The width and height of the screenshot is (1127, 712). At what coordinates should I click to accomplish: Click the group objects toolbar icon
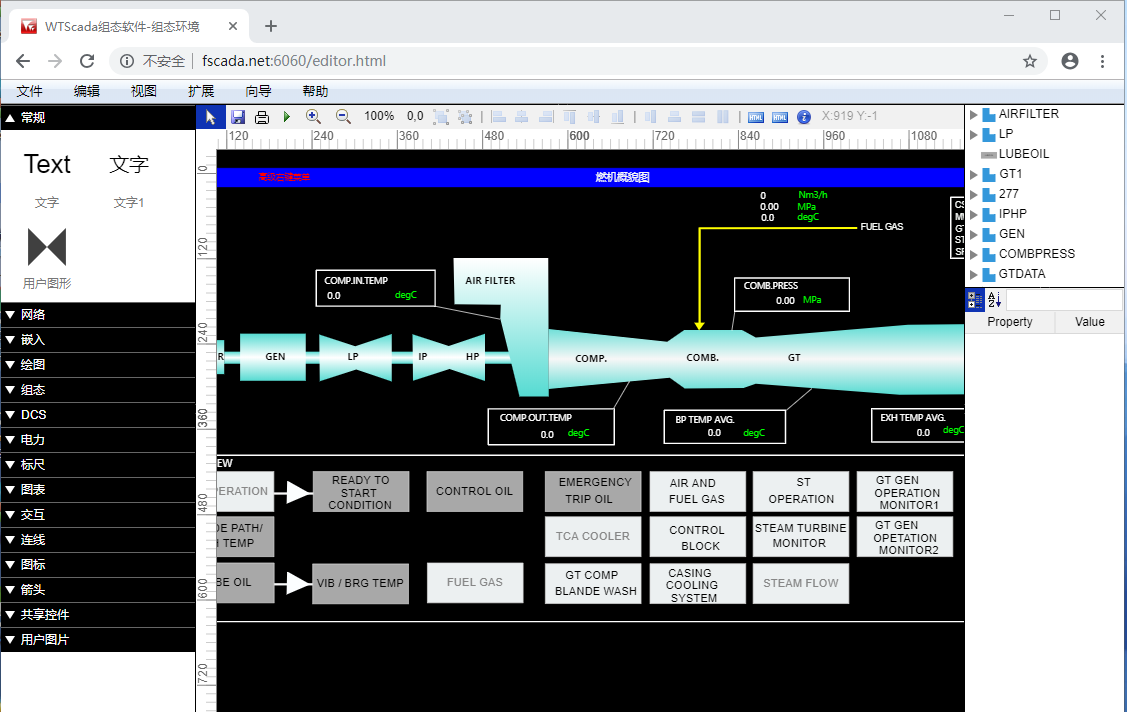[441, 116]
